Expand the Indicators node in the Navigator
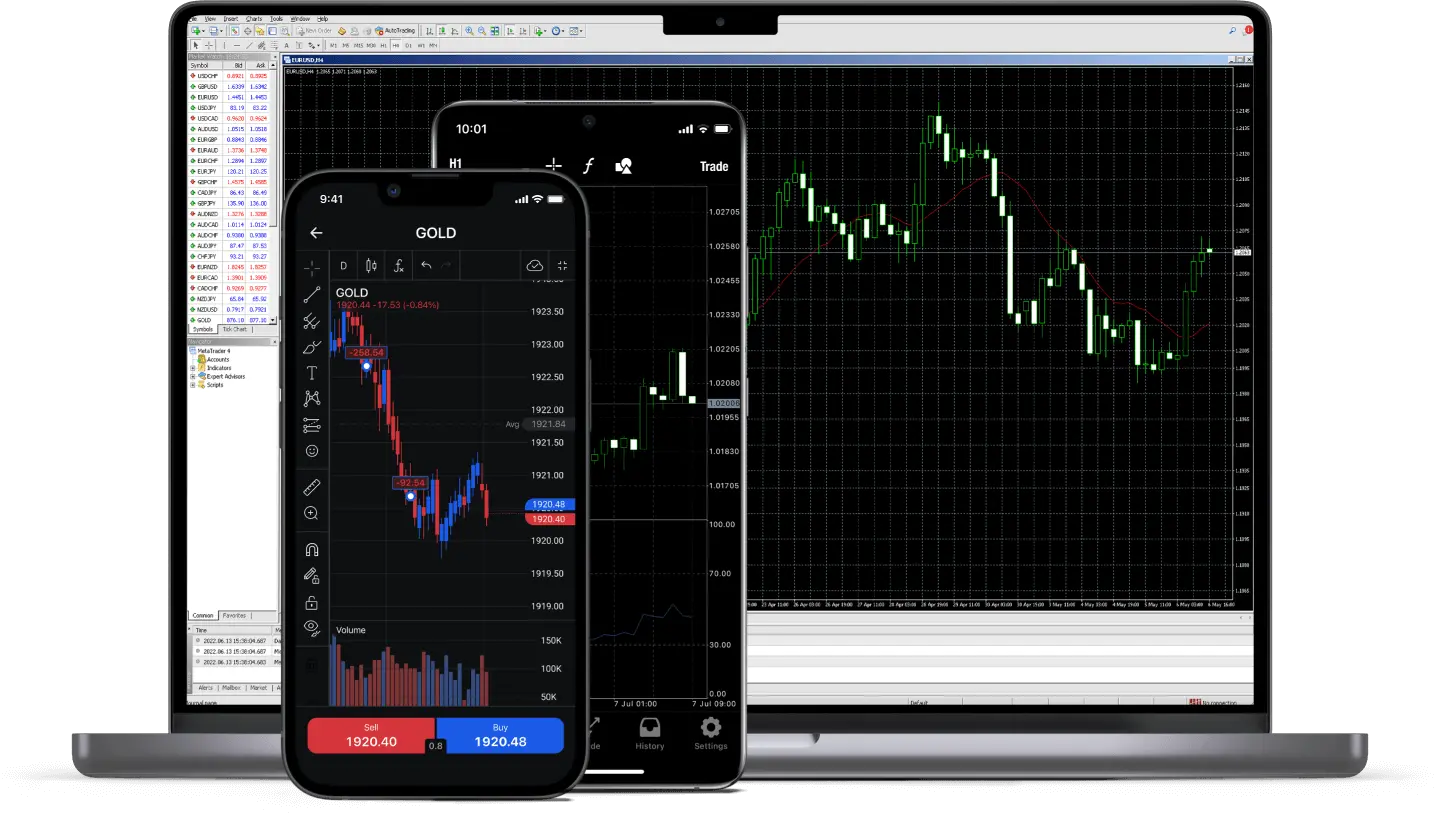This screenshot has height=815, width=1440. [192, 368]
